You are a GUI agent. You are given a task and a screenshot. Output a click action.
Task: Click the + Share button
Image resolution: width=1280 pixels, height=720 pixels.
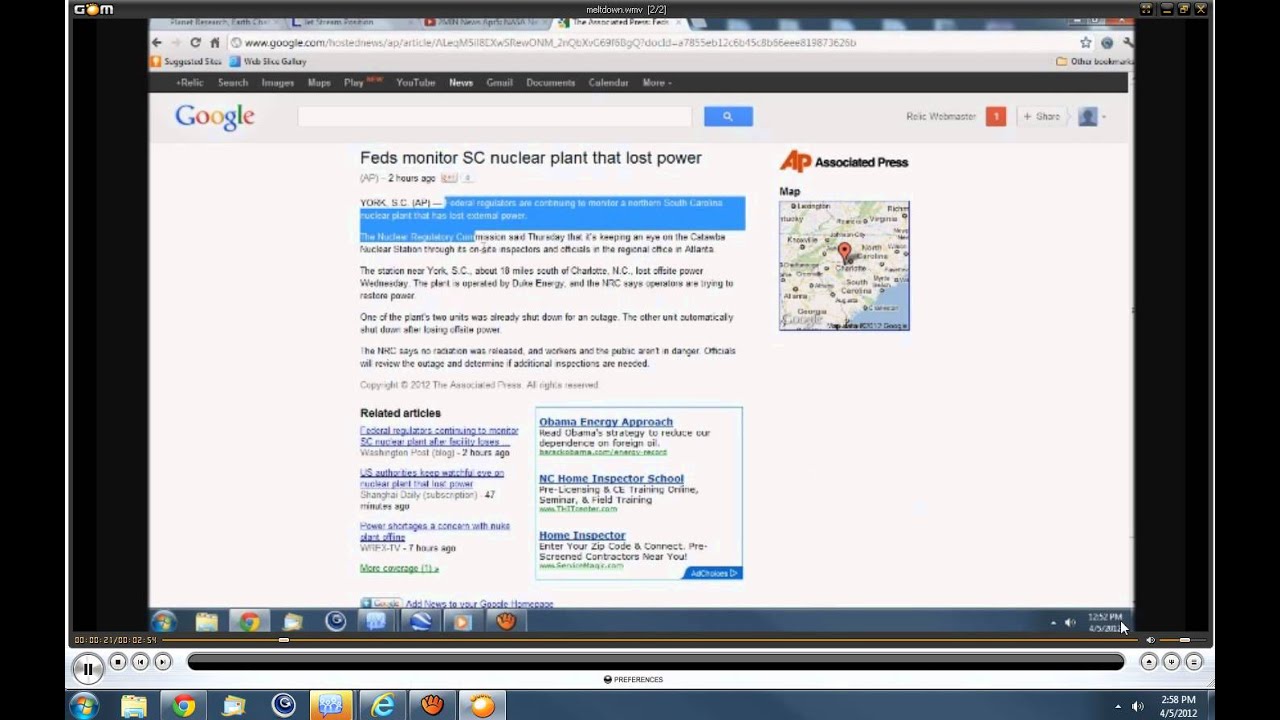(x=1041, y=117)
